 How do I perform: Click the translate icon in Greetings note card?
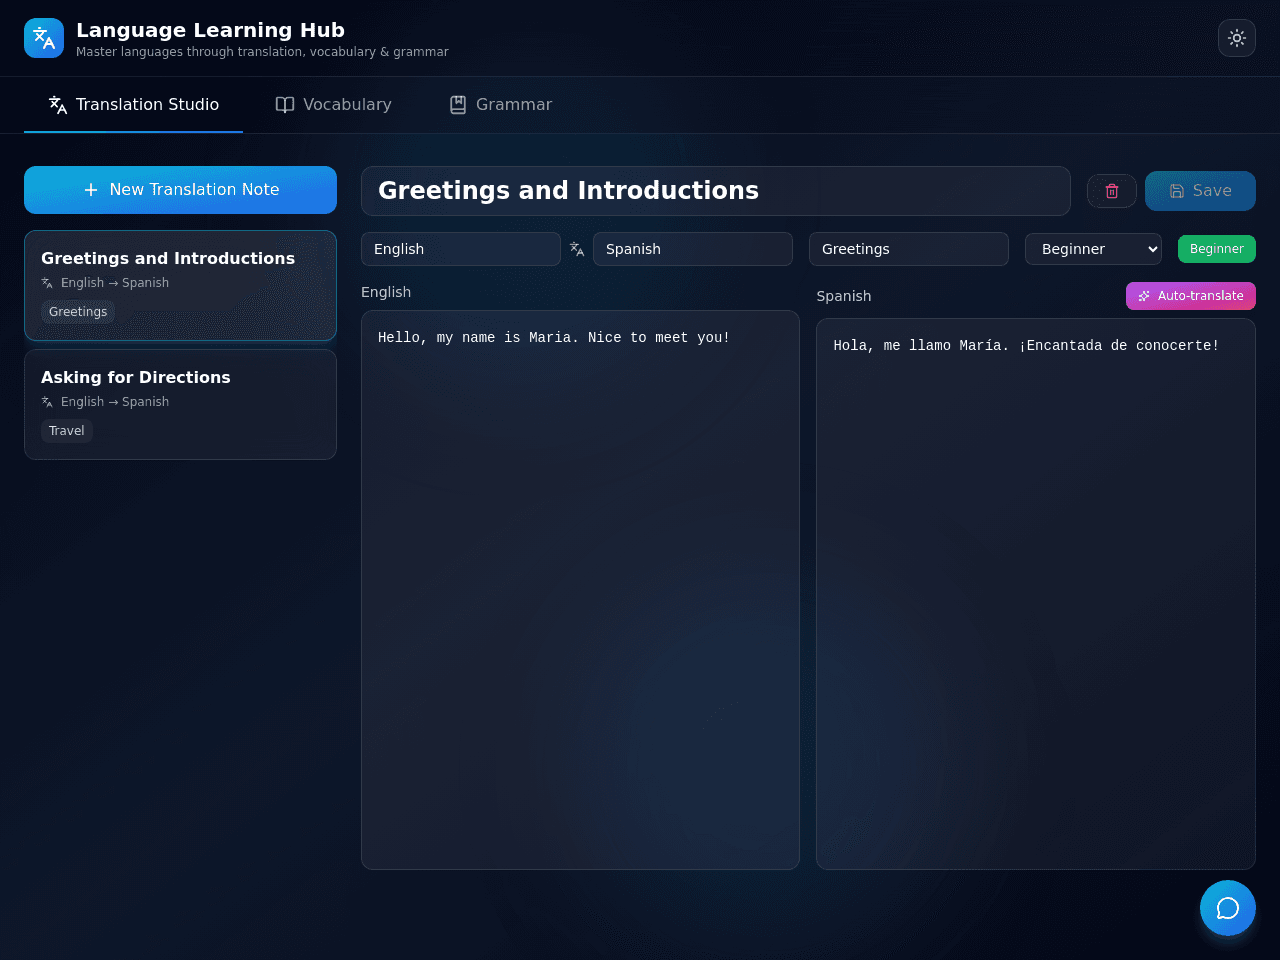pos(47,283)
